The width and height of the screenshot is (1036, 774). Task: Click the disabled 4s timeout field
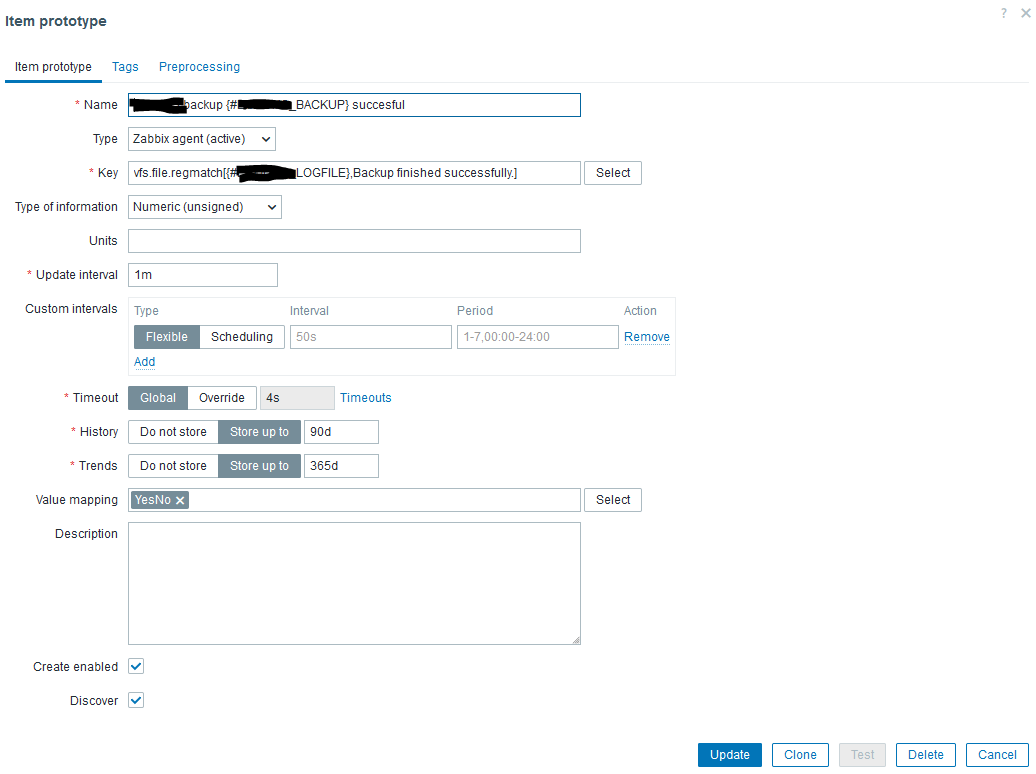click(x=297, y=398)
